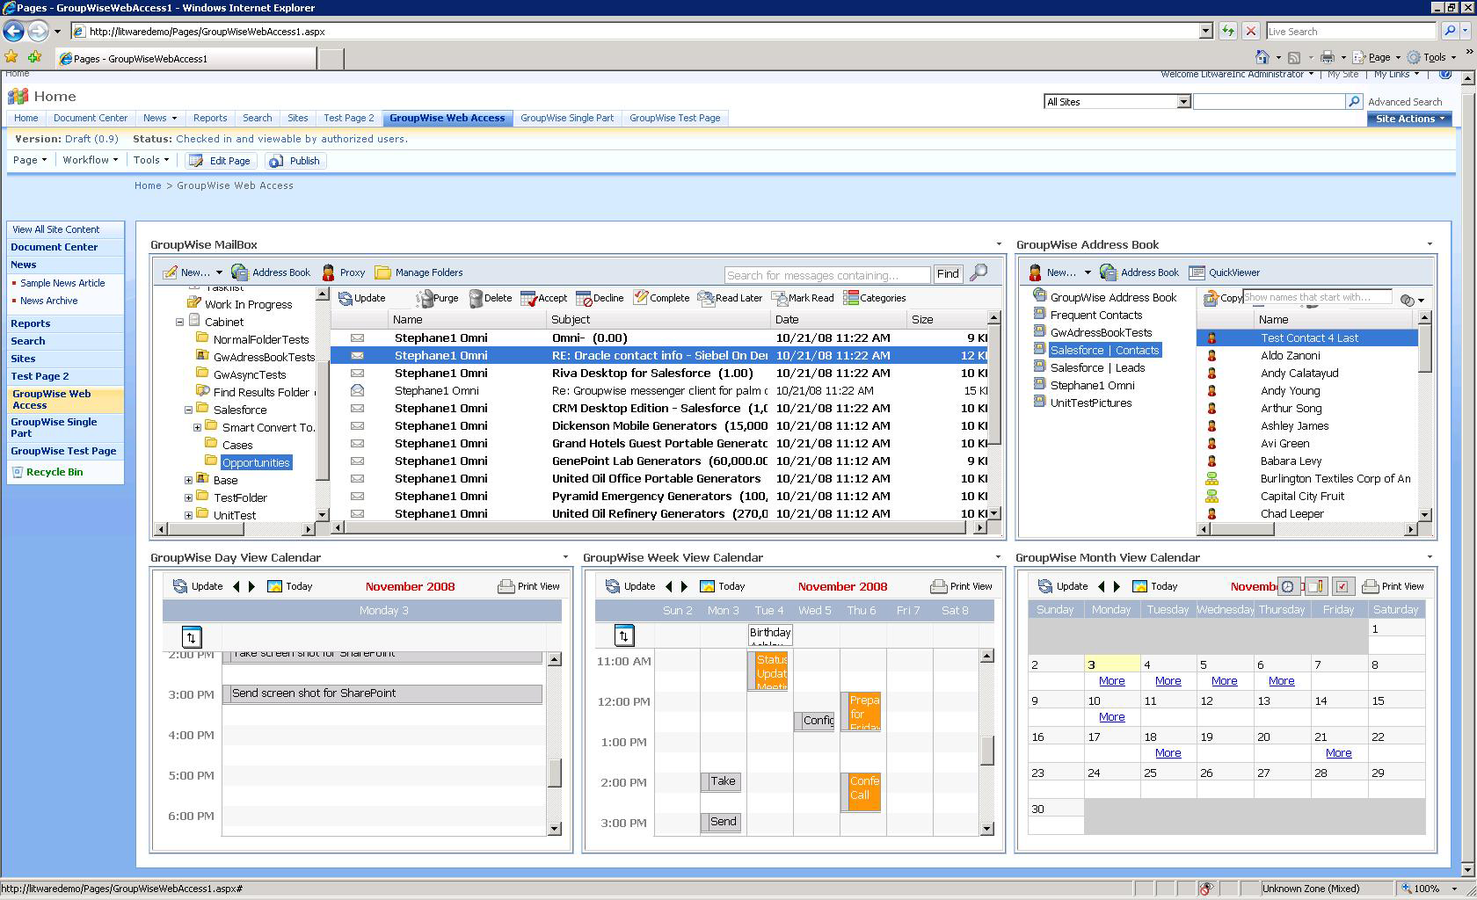Switch to Document Center tab

[90, 118]
